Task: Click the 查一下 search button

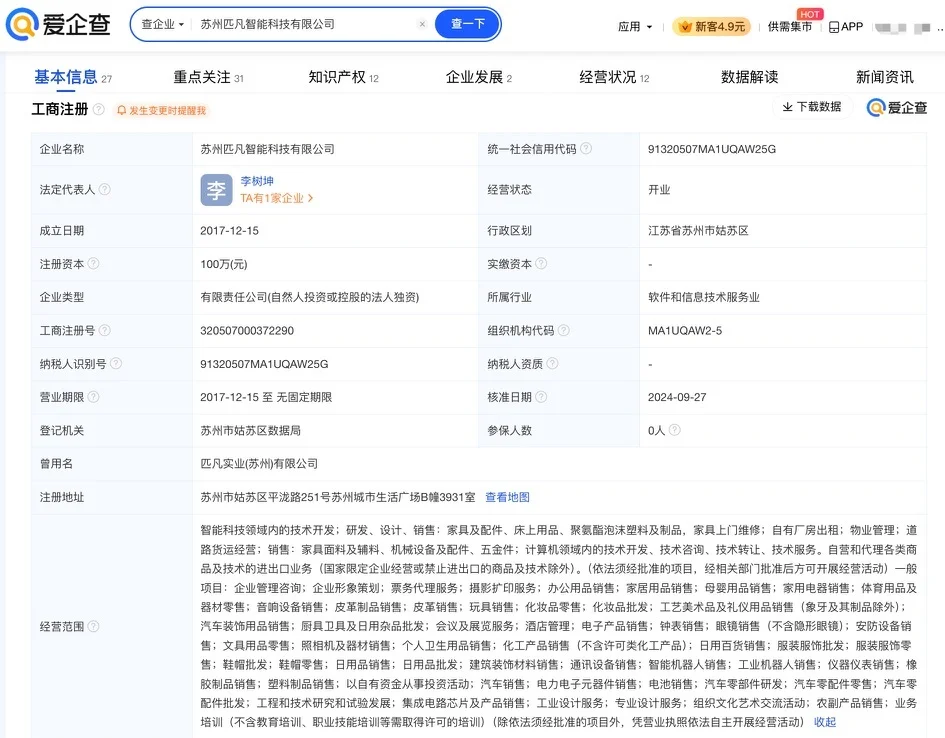Action: (x=468, y=24)
